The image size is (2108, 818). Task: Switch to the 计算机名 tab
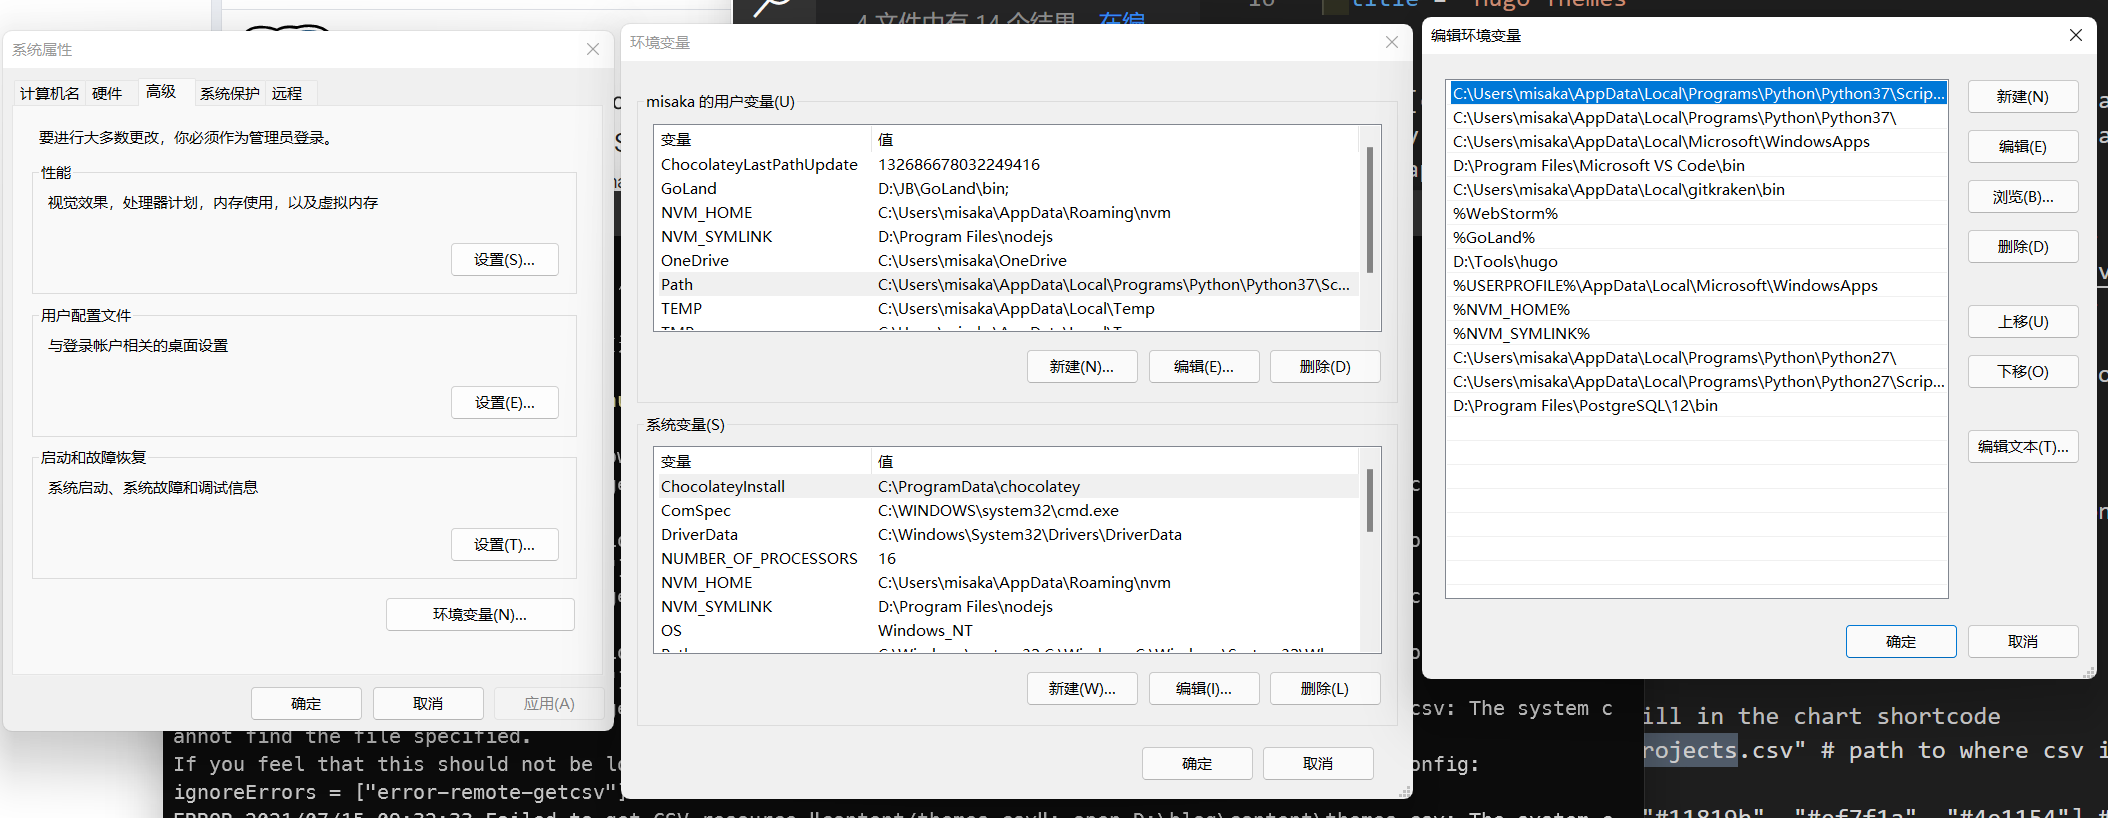coord(50,93)
